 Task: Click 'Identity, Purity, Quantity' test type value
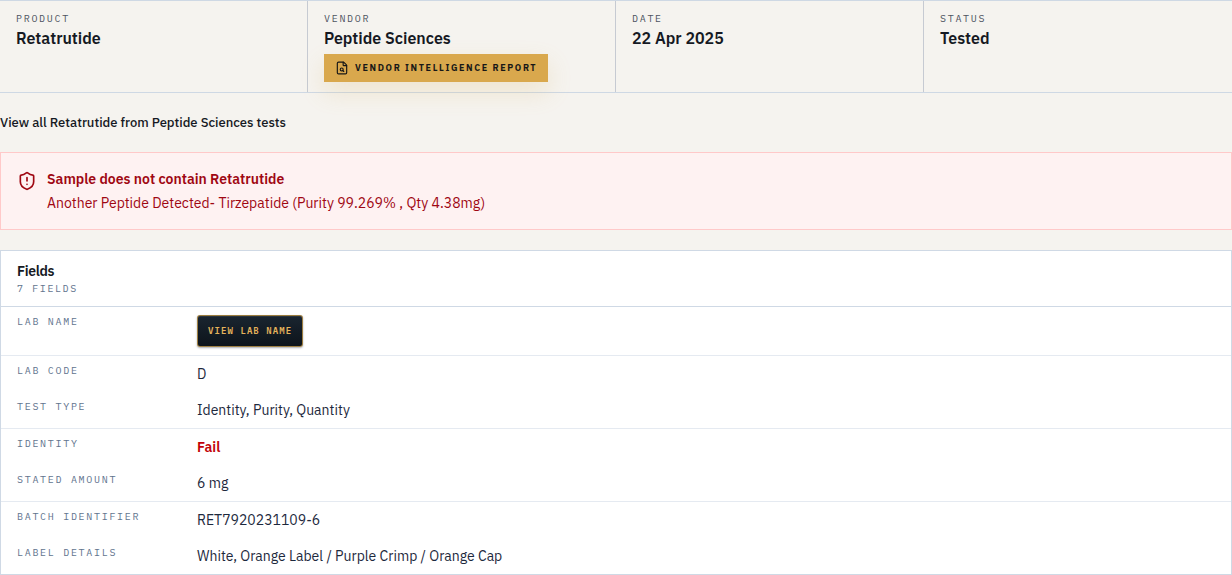point(273,410)
